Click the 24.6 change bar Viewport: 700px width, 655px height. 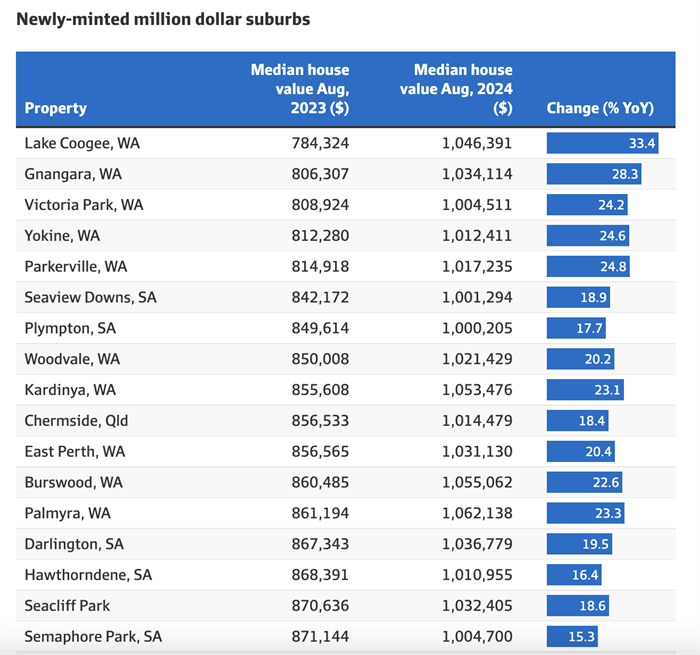click(588, 236)
